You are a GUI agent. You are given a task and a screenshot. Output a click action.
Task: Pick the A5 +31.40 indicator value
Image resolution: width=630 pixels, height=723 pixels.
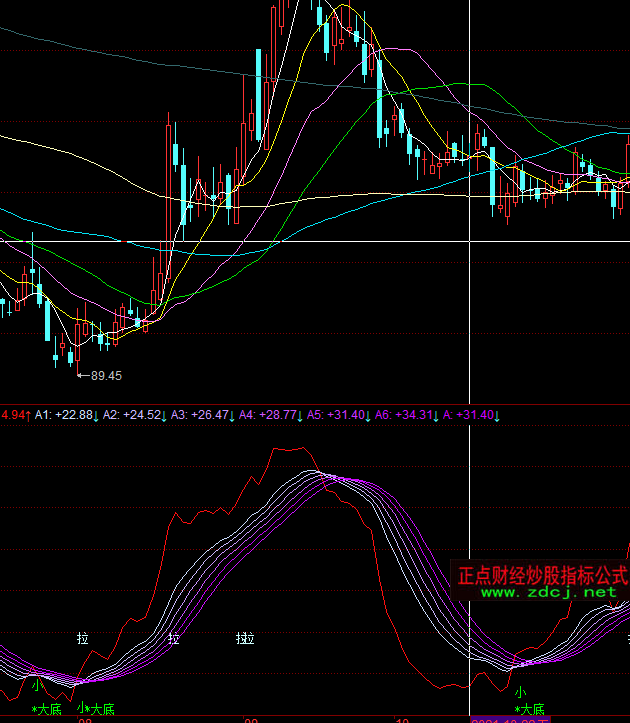338,414
